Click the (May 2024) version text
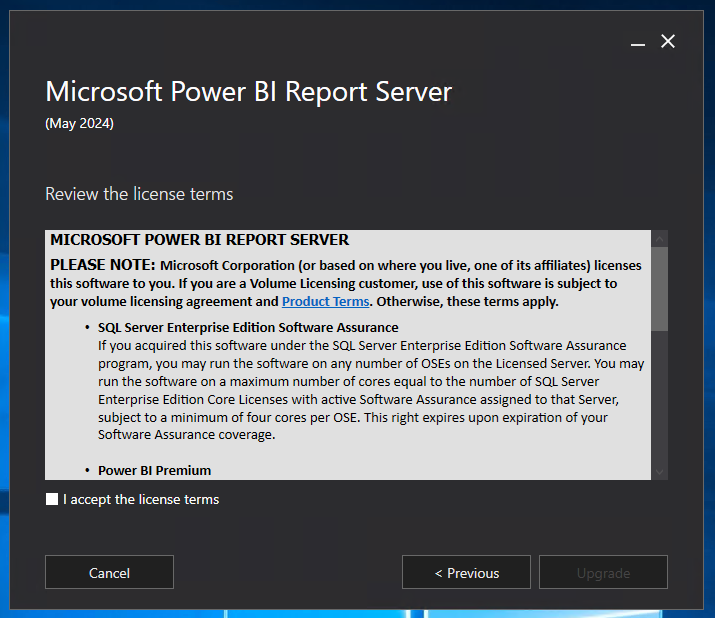Image resolution: width=715 pixels, height=618 pixels. tap(79, 123)
